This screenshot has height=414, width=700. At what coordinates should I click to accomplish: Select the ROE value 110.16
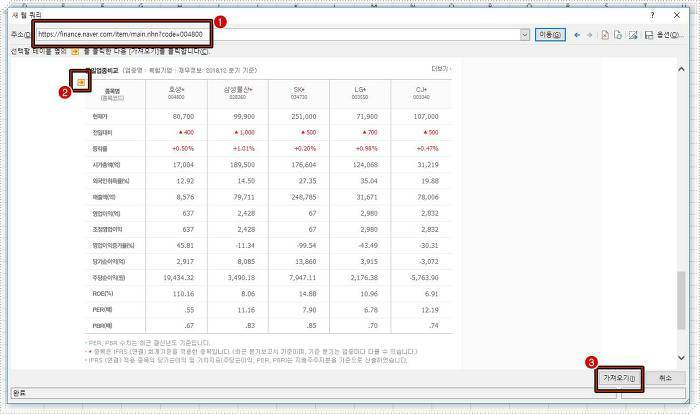point(183,293)
